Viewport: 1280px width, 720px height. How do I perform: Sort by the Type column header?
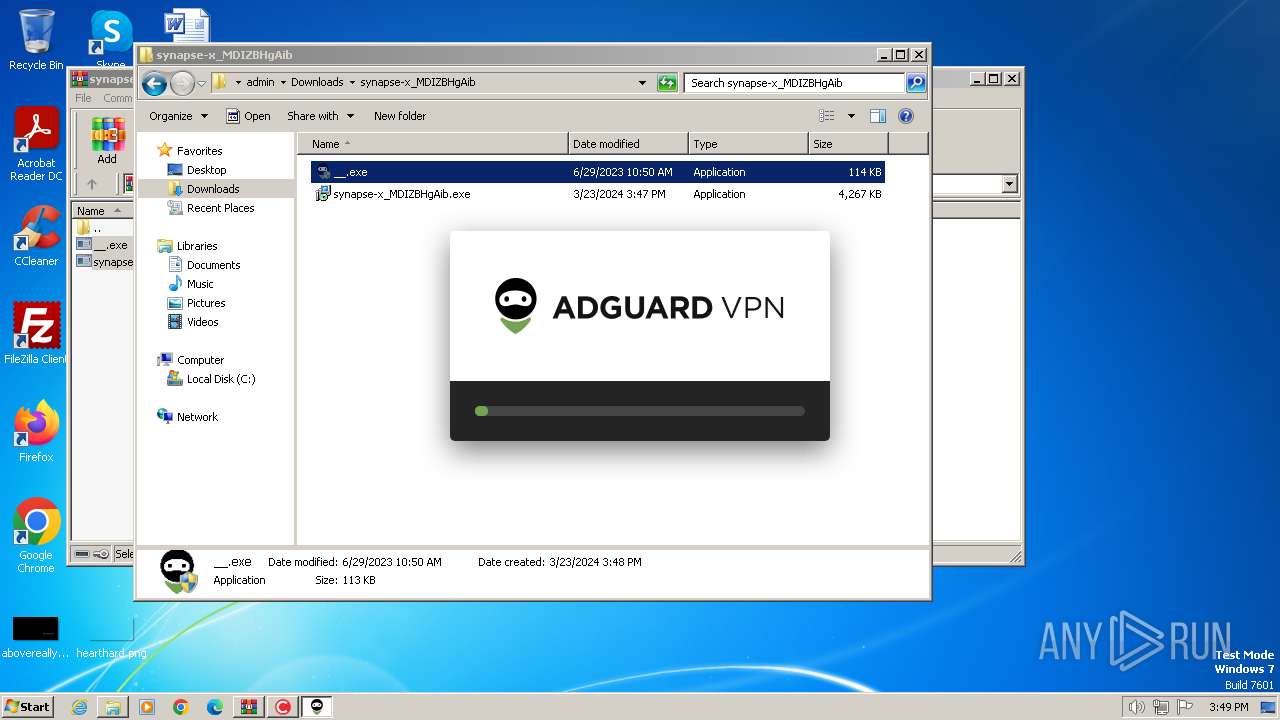[x=748, y=144]
